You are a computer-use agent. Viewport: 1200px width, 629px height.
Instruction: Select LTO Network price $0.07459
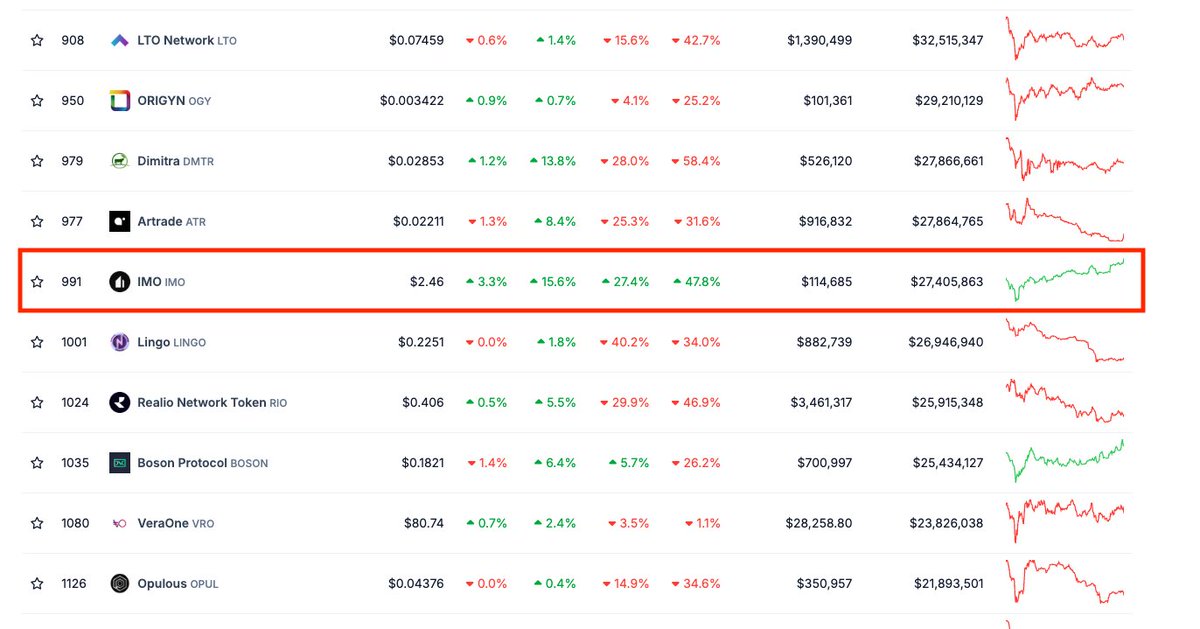pos(417,41)
